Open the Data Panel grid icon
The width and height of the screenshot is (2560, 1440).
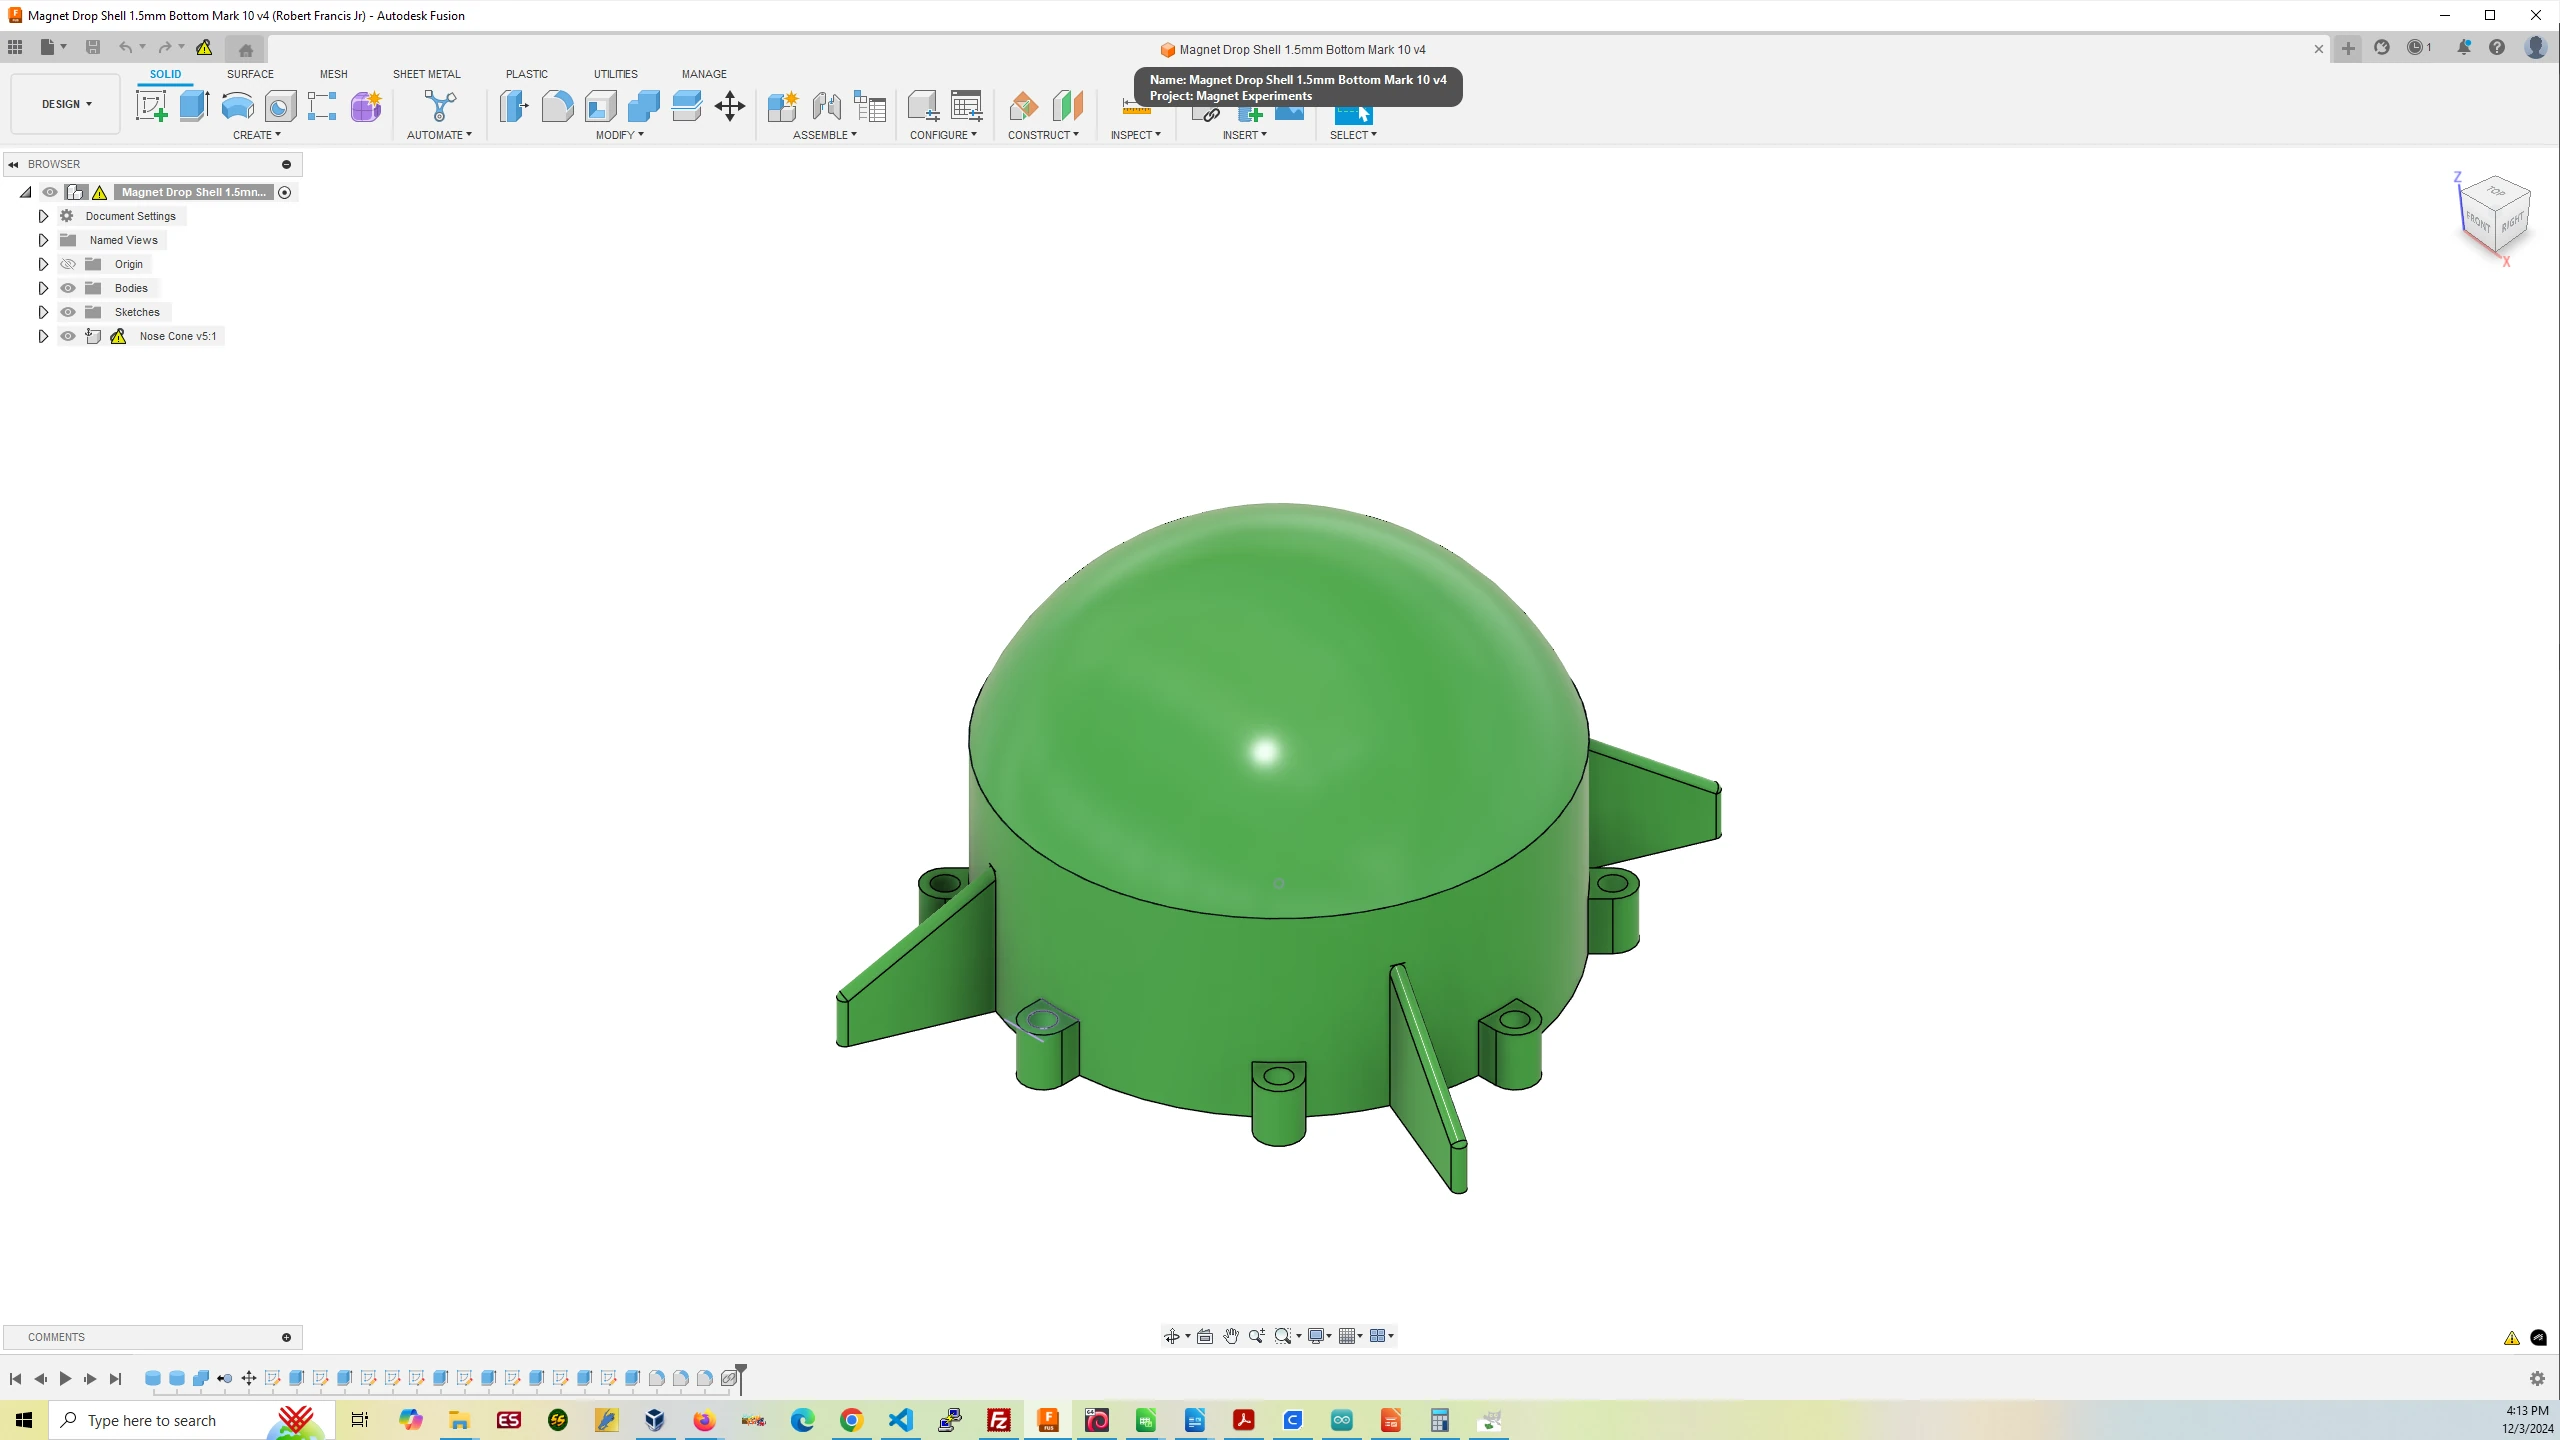15,47
